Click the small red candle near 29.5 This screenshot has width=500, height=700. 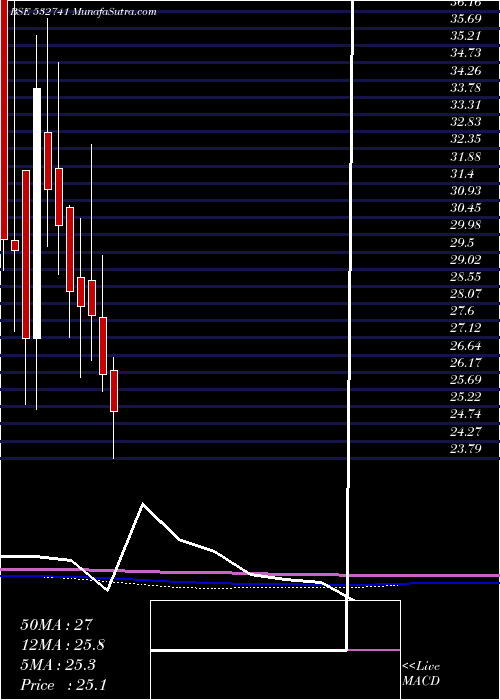click(15, 246)
